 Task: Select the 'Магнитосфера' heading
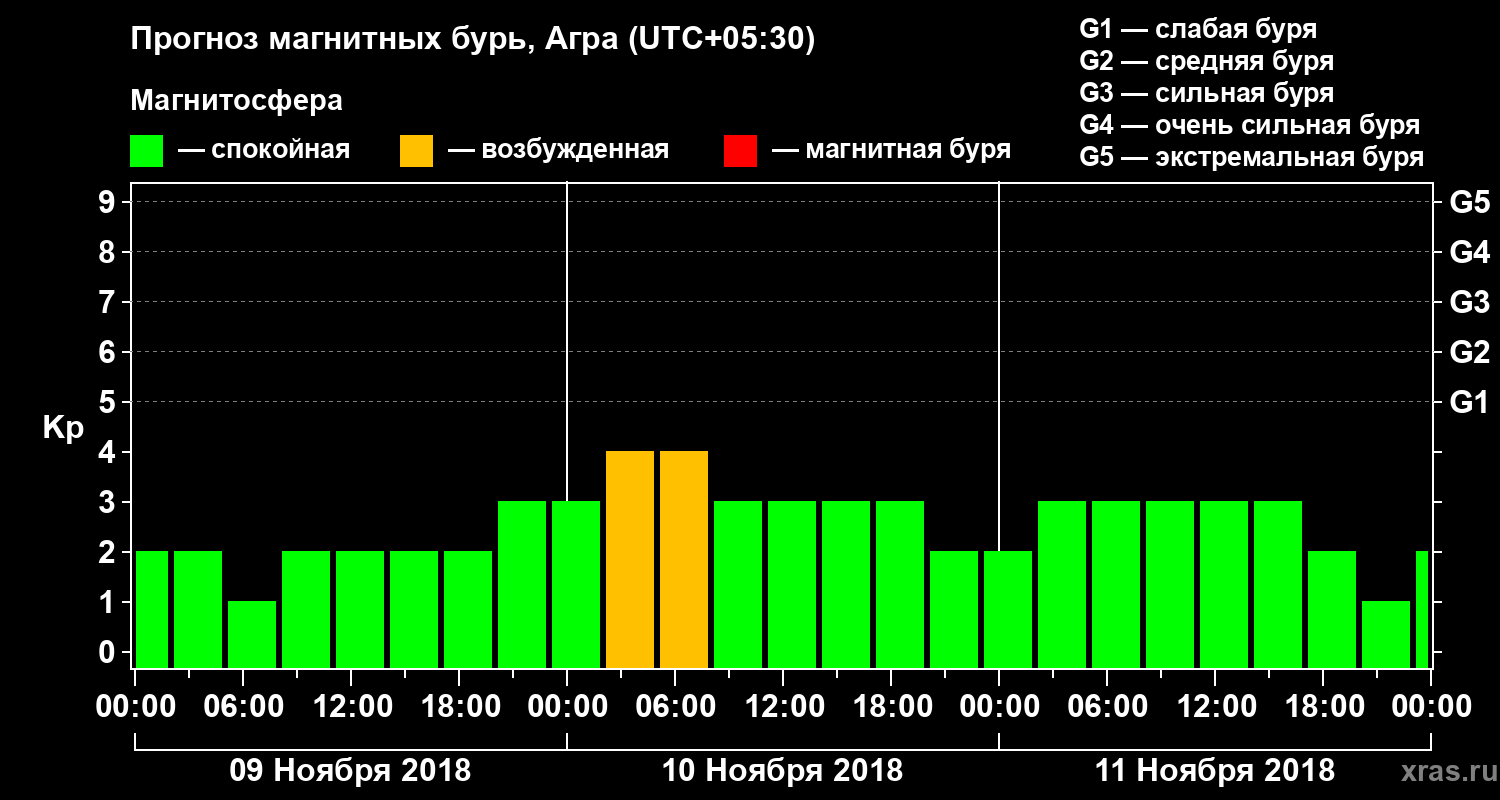[236, 101]
